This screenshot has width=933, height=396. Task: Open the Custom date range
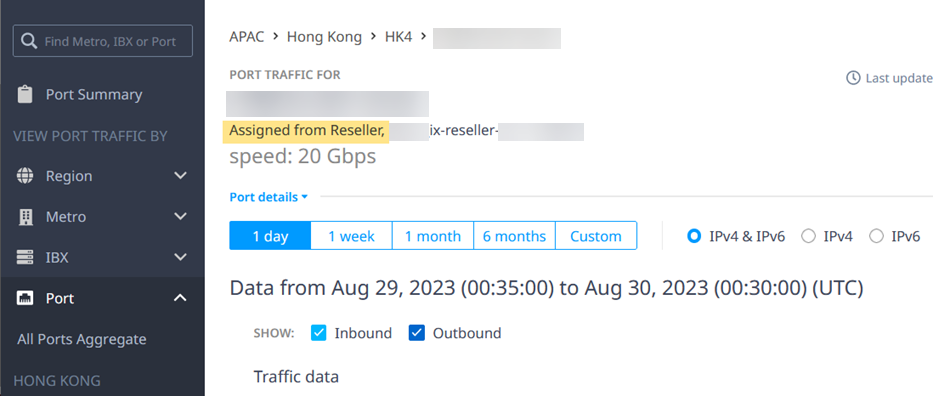click(x=596, y=236)
